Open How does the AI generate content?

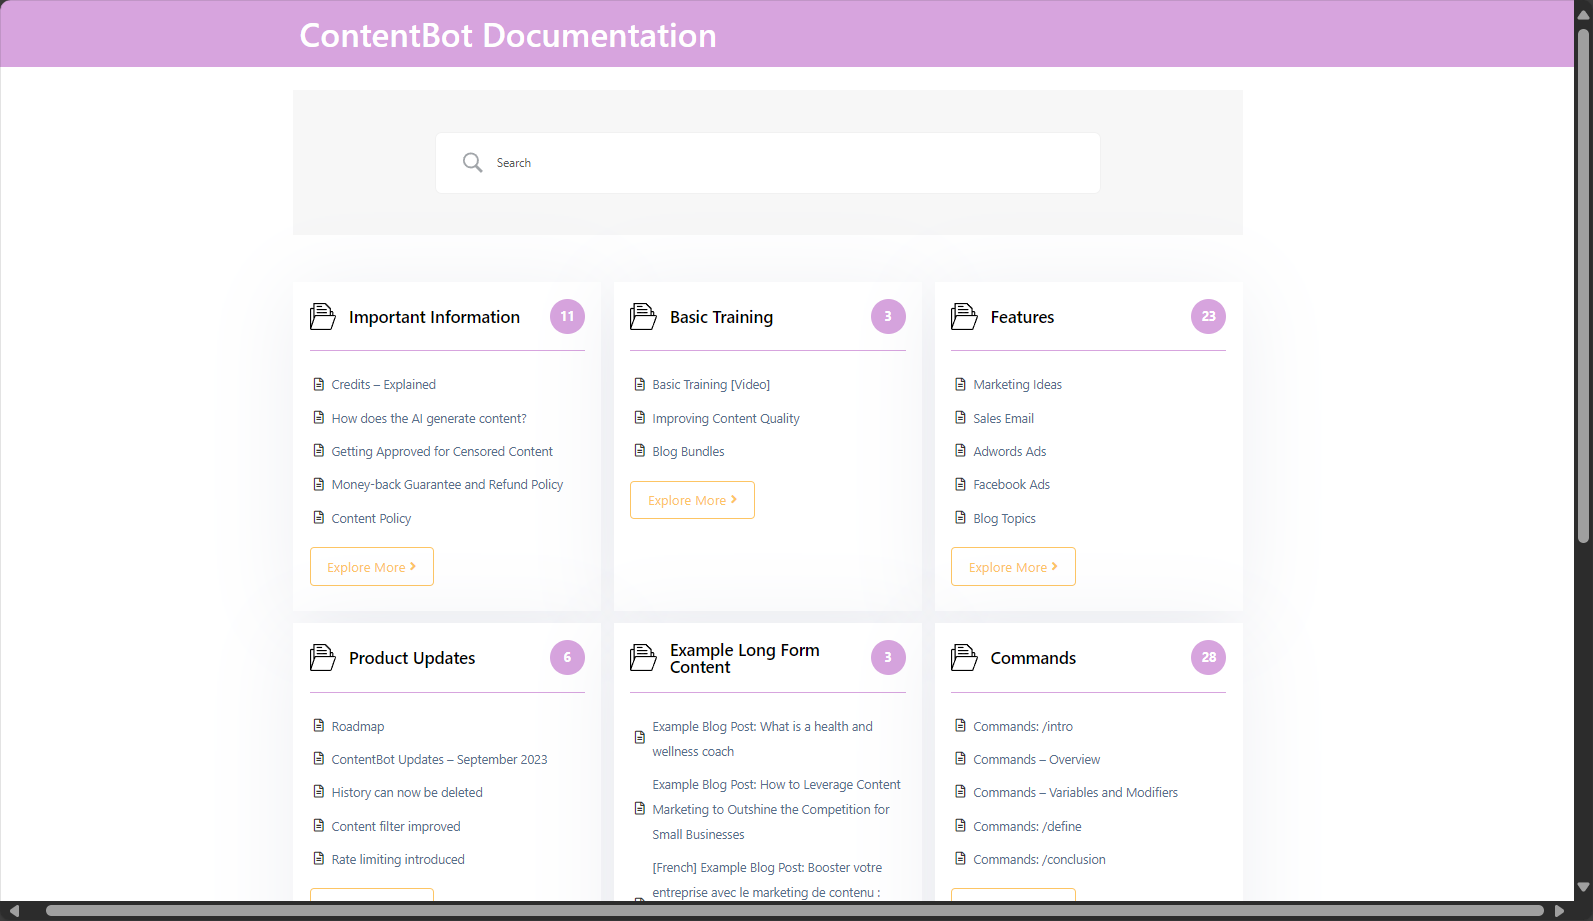[x=429, y=418]
